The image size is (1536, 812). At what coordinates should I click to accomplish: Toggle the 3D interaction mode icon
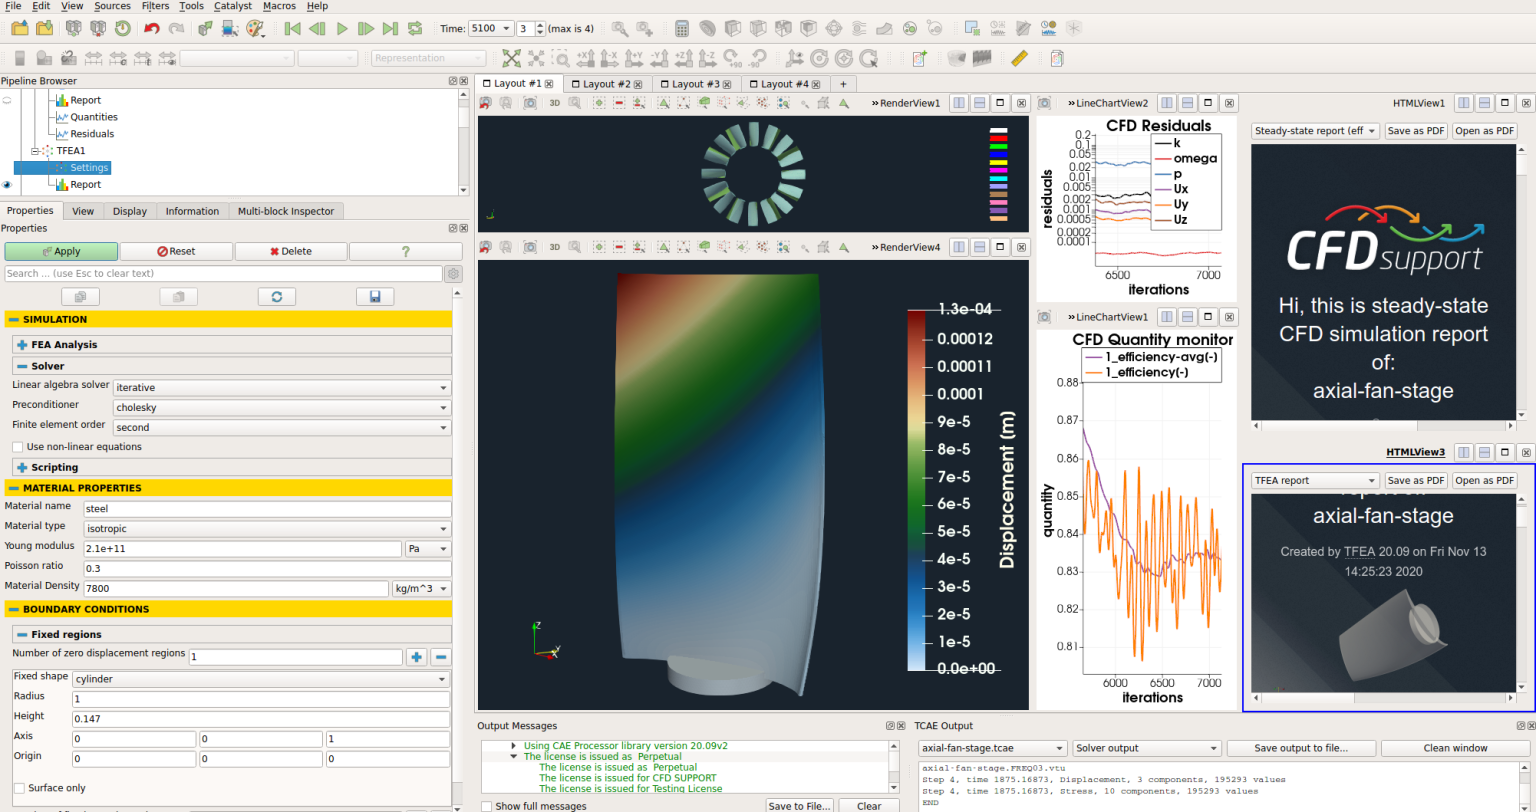click(x=555, y=104)
